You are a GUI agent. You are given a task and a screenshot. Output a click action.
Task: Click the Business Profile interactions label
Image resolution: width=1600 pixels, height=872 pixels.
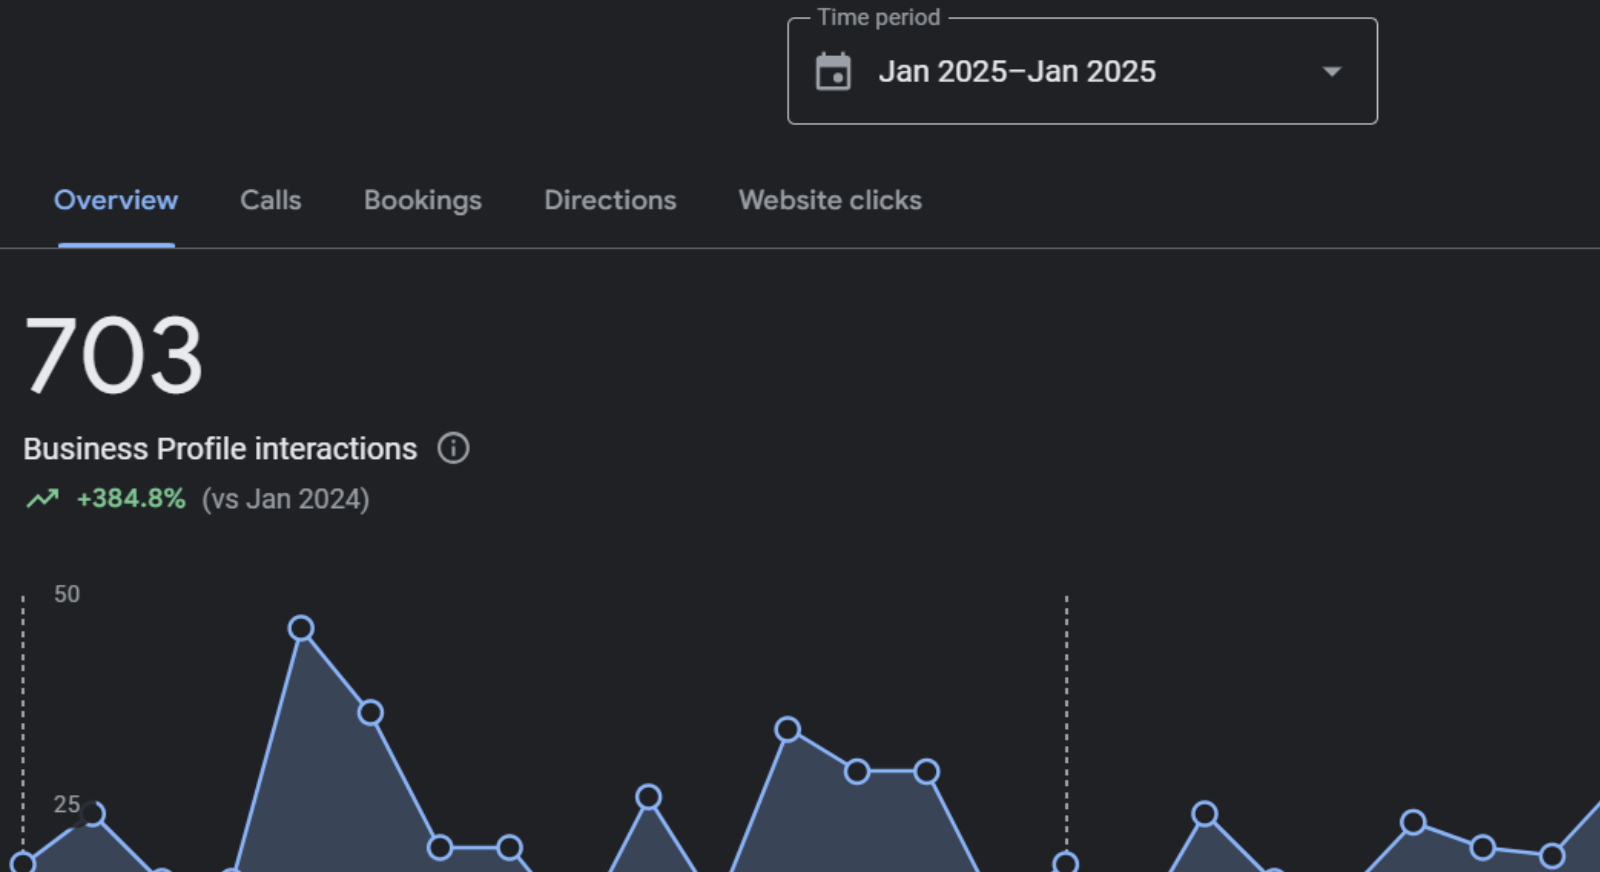[220, 449]
